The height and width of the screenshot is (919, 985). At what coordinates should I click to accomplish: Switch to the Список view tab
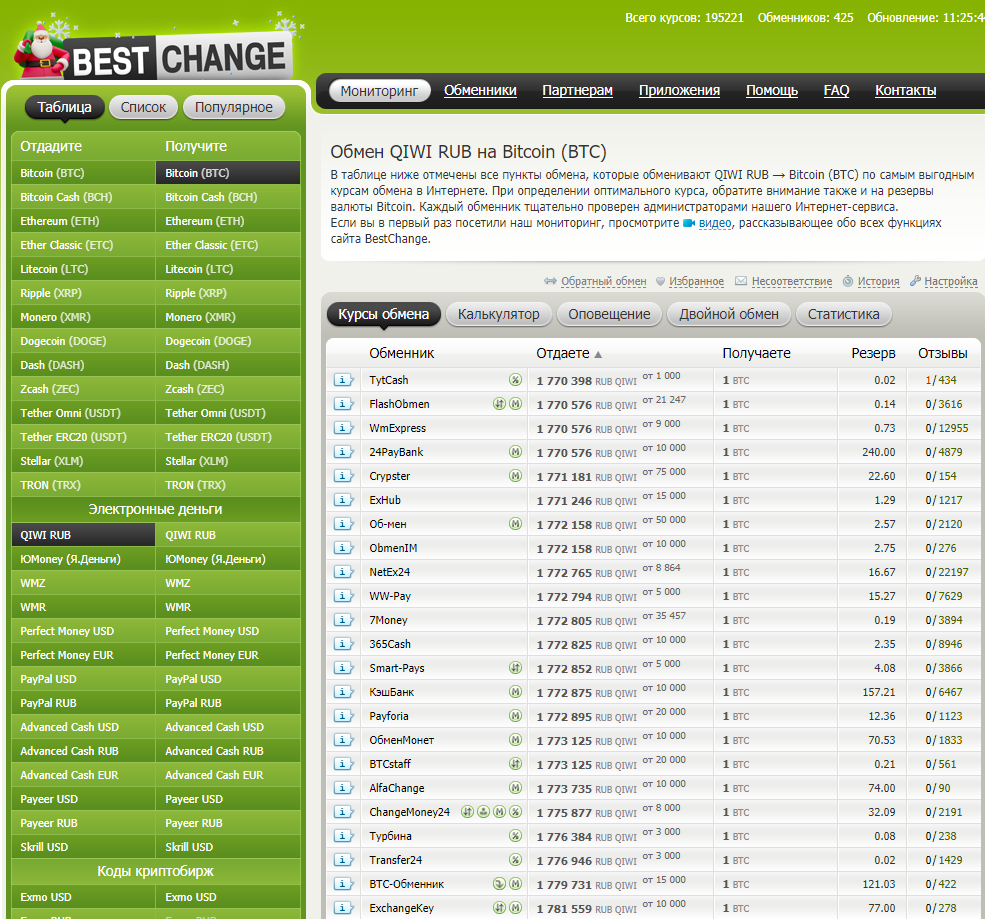pos(143,107)
